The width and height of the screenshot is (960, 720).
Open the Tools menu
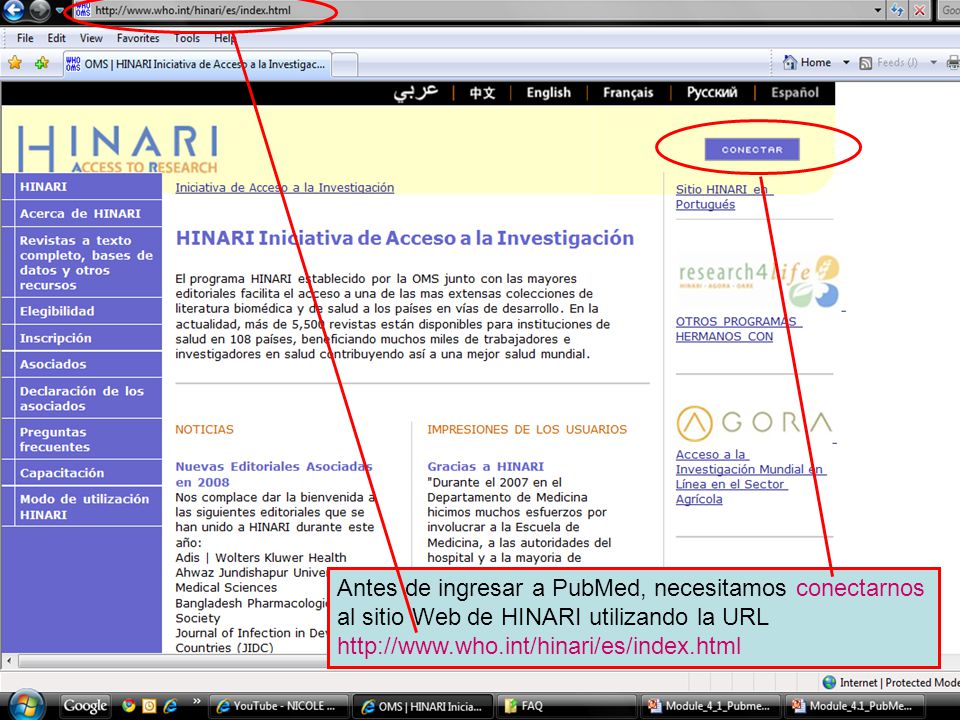(187, 38)
